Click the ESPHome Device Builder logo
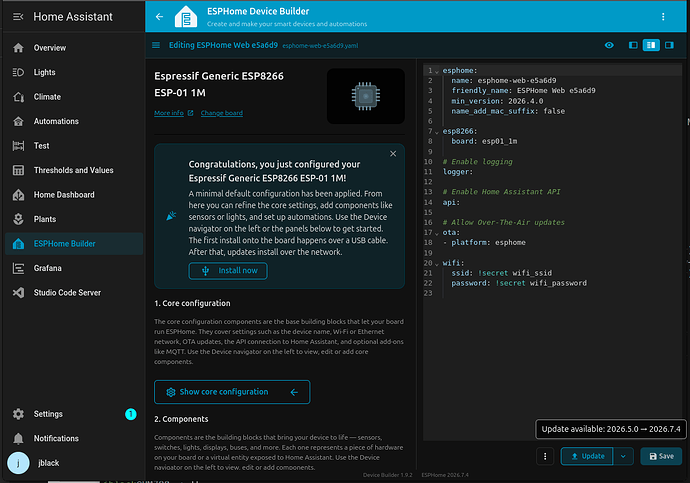Screen dimensions: 690x483 pyautogui.click(x=186, y=17)
